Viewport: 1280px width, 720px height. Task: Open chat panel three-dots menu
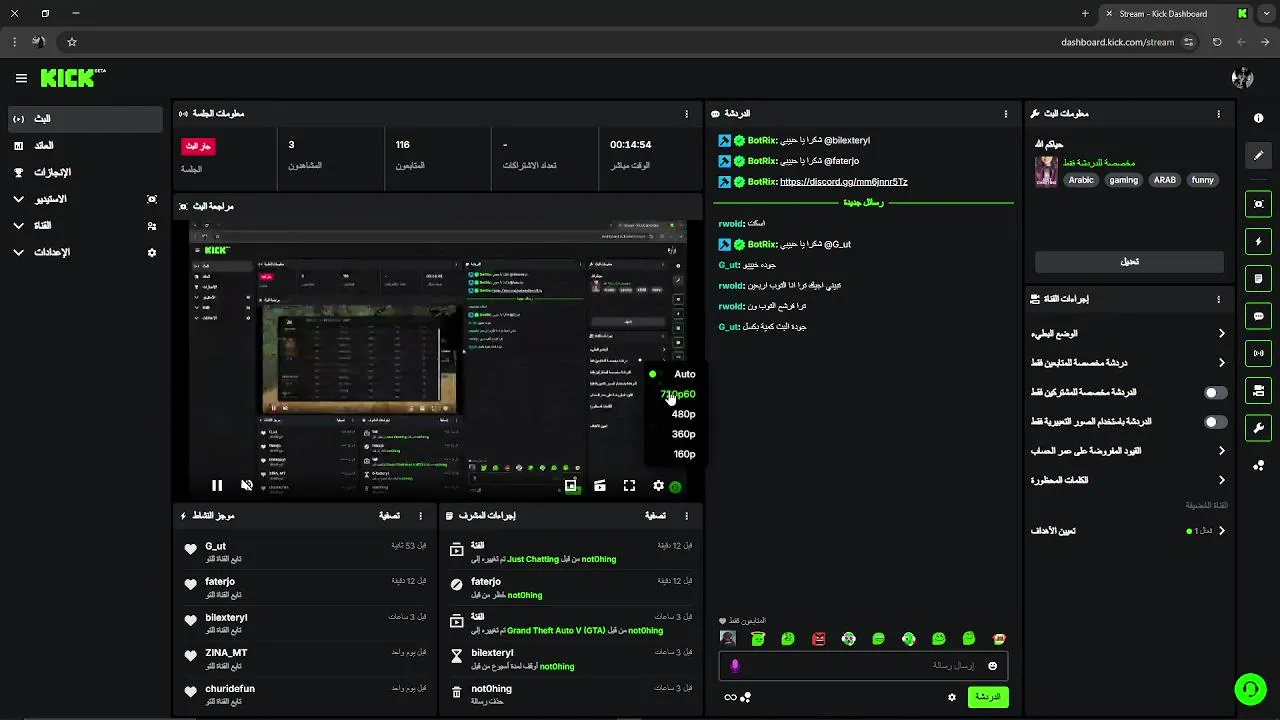coord(1006,114)
